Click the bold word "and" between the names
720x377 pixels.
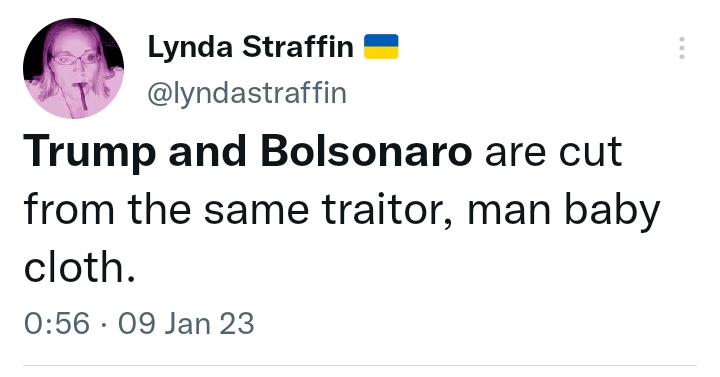click(208, 152)
